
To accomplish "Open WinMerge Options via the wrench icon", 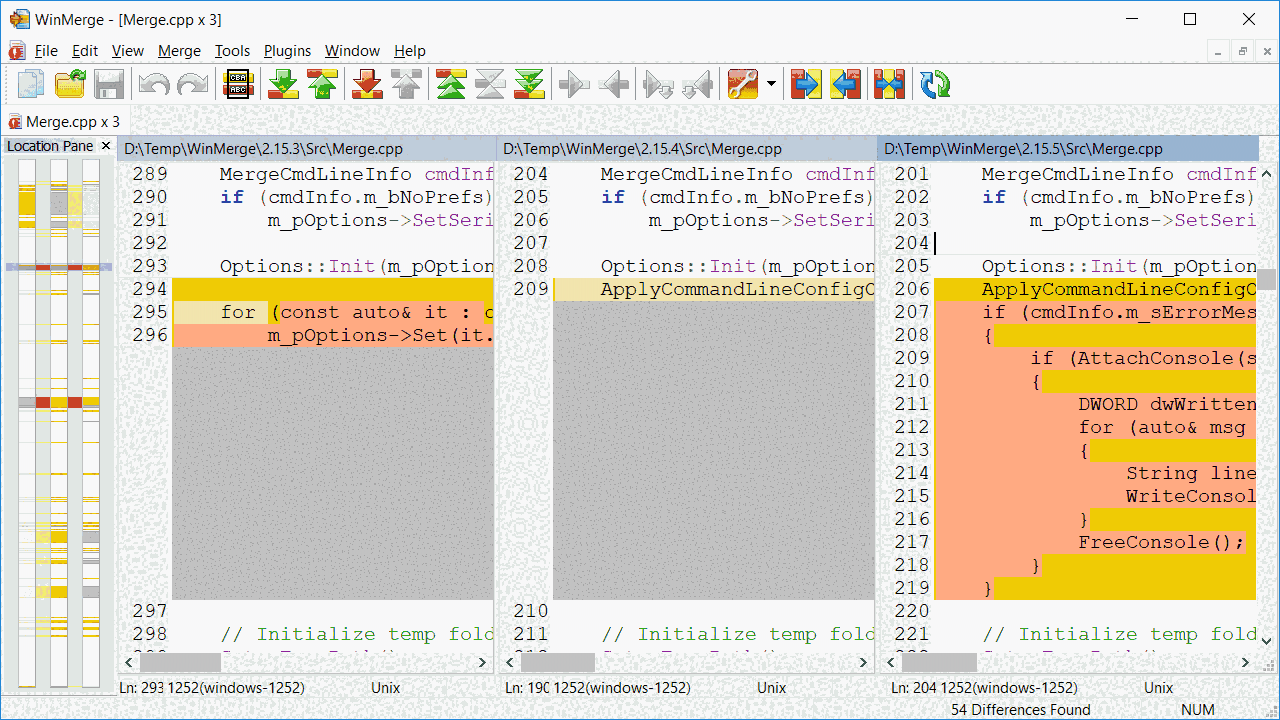I will point(744,84).
